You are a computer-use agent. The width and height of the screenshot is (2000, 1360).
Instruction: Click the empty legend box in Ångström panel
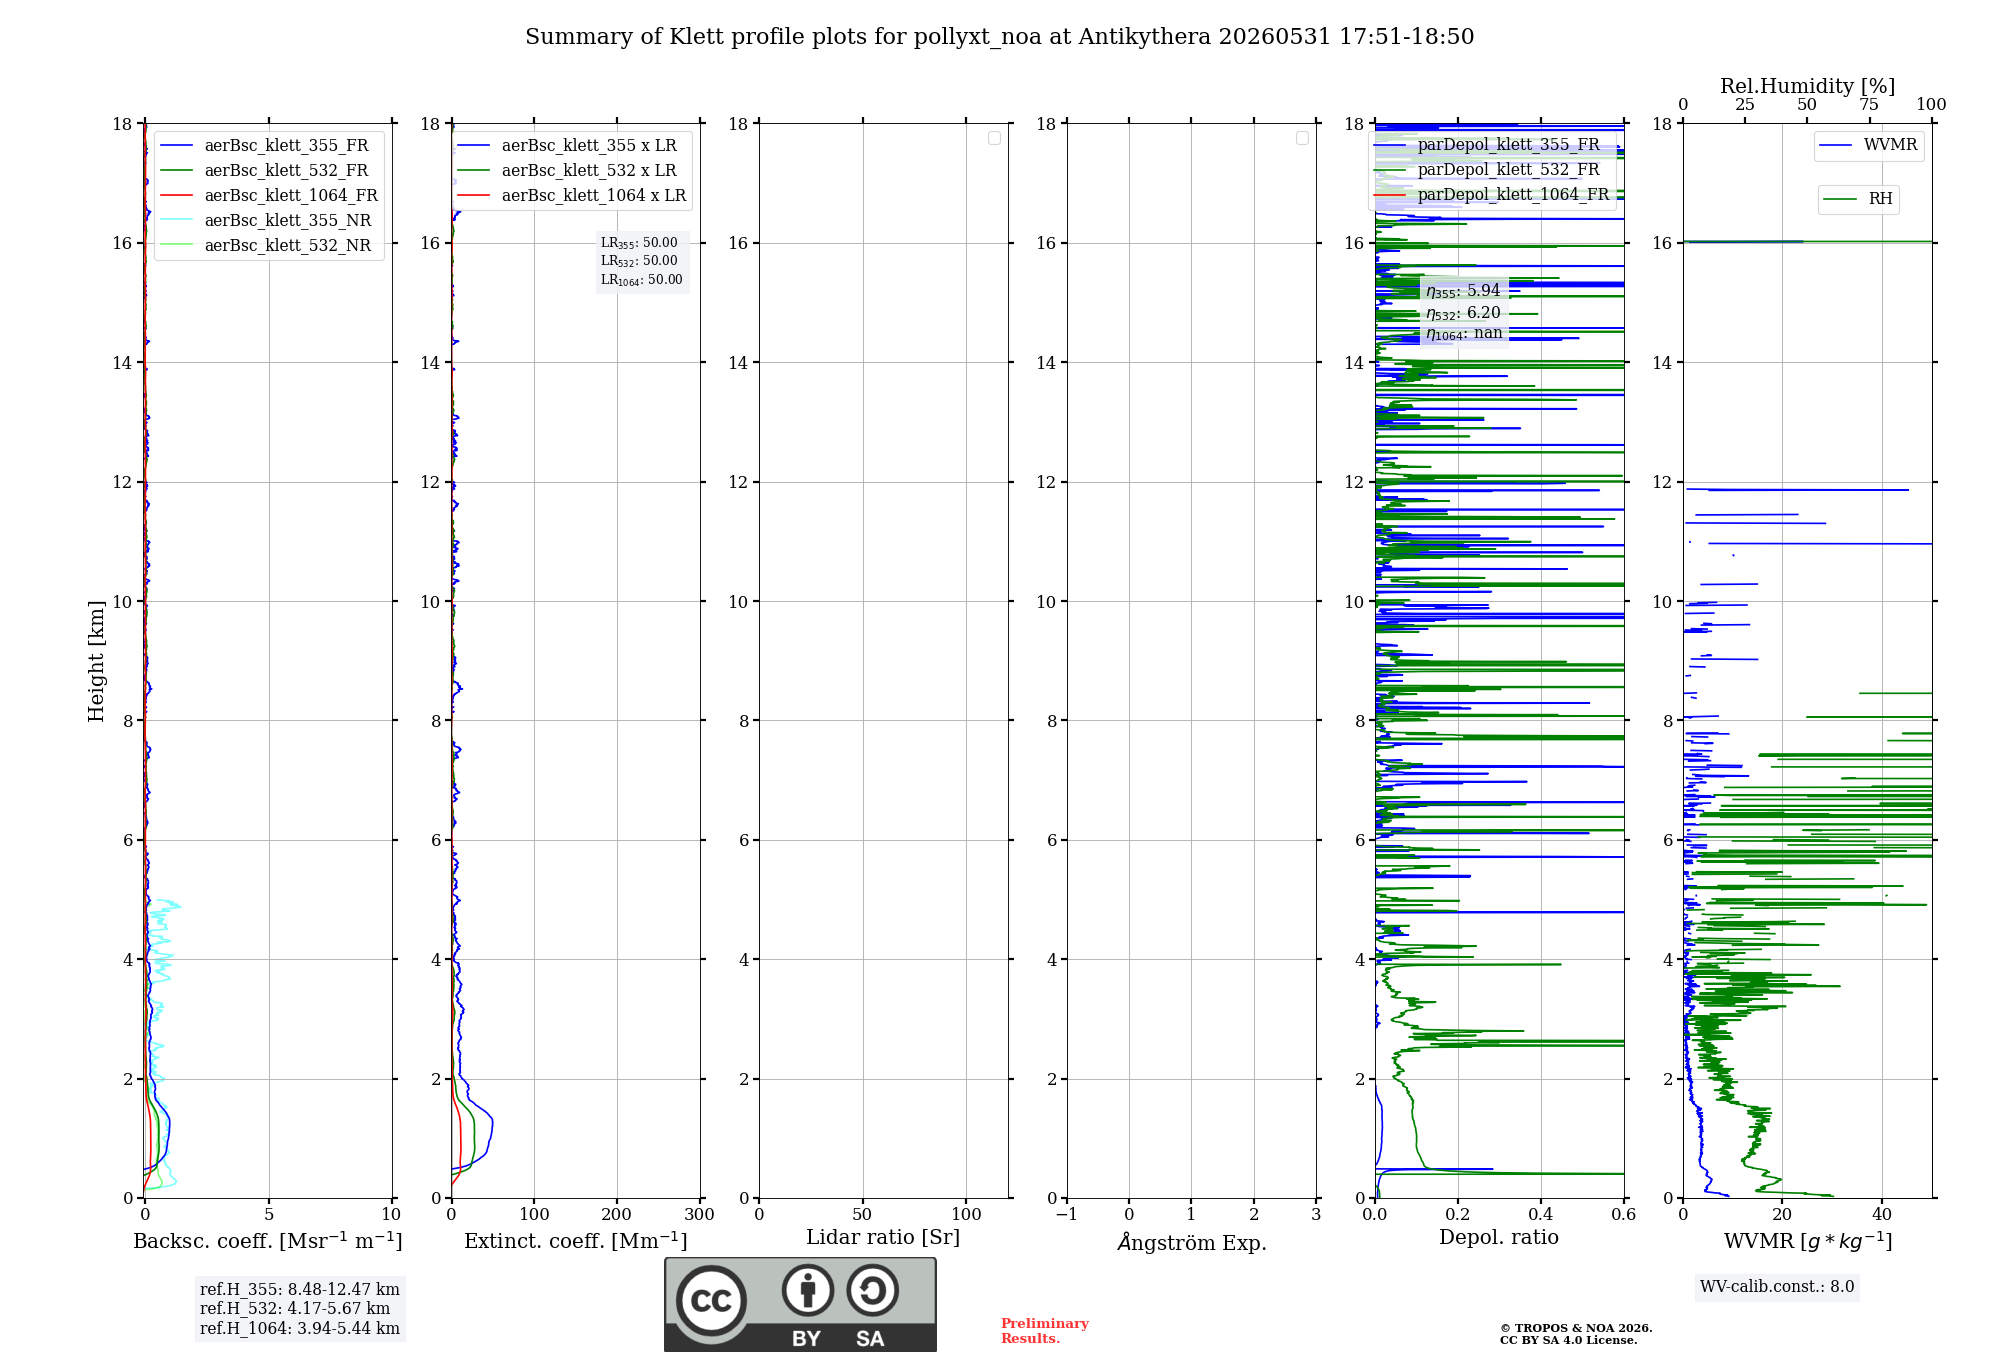(1302, 138)
